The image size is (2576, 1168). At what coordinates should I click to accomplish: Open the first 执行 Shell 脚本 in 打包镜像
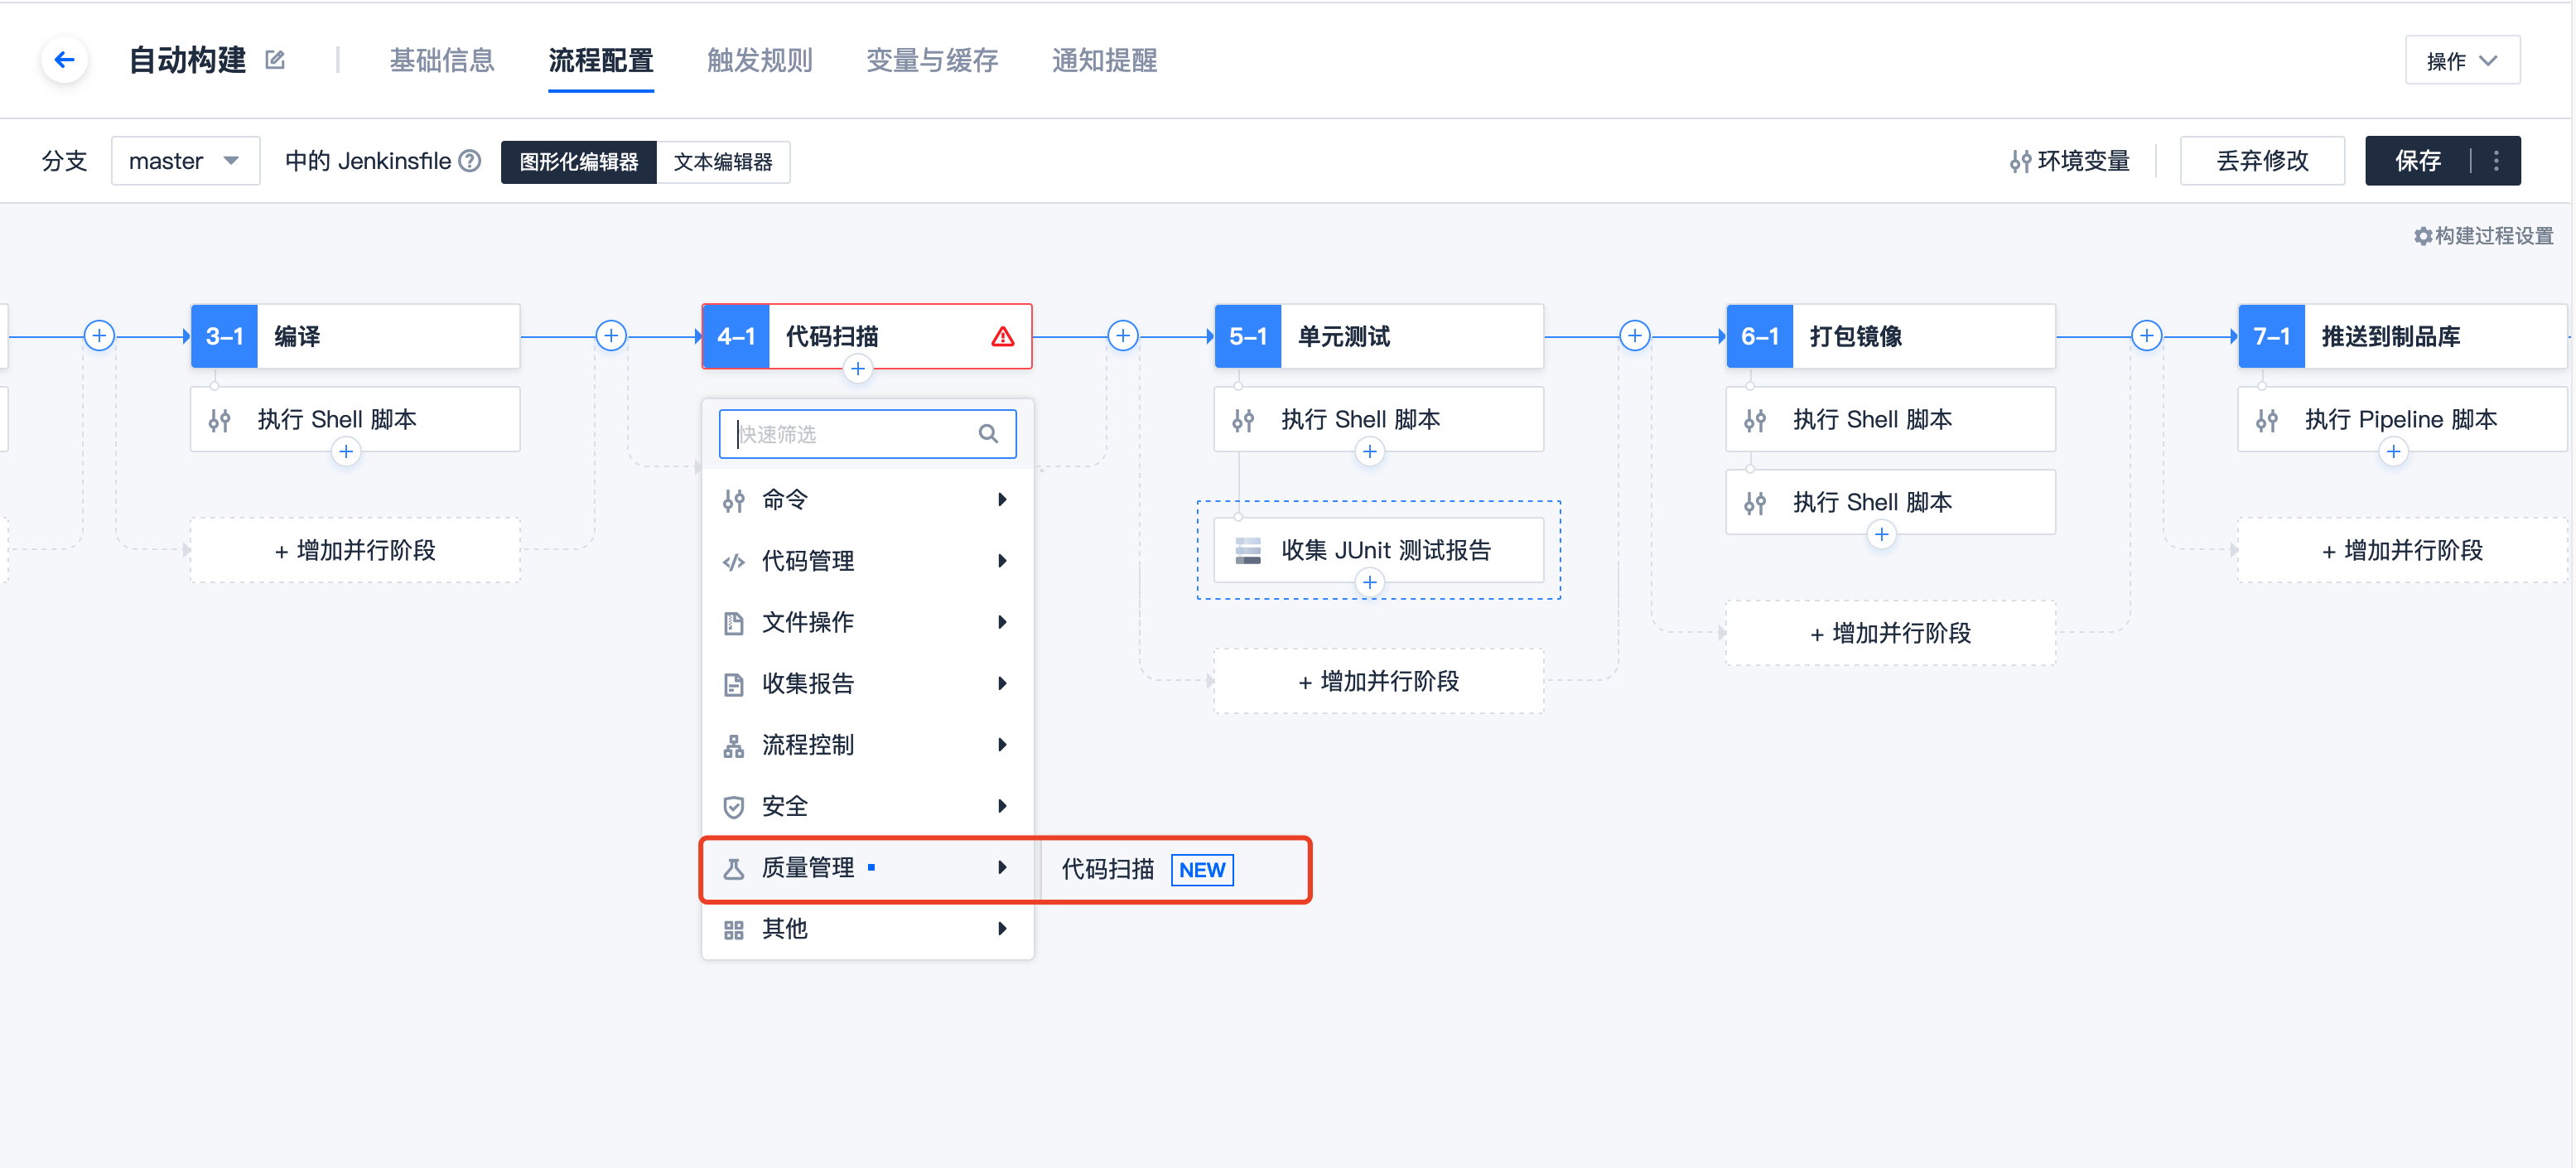click(x=1890, y=420)
